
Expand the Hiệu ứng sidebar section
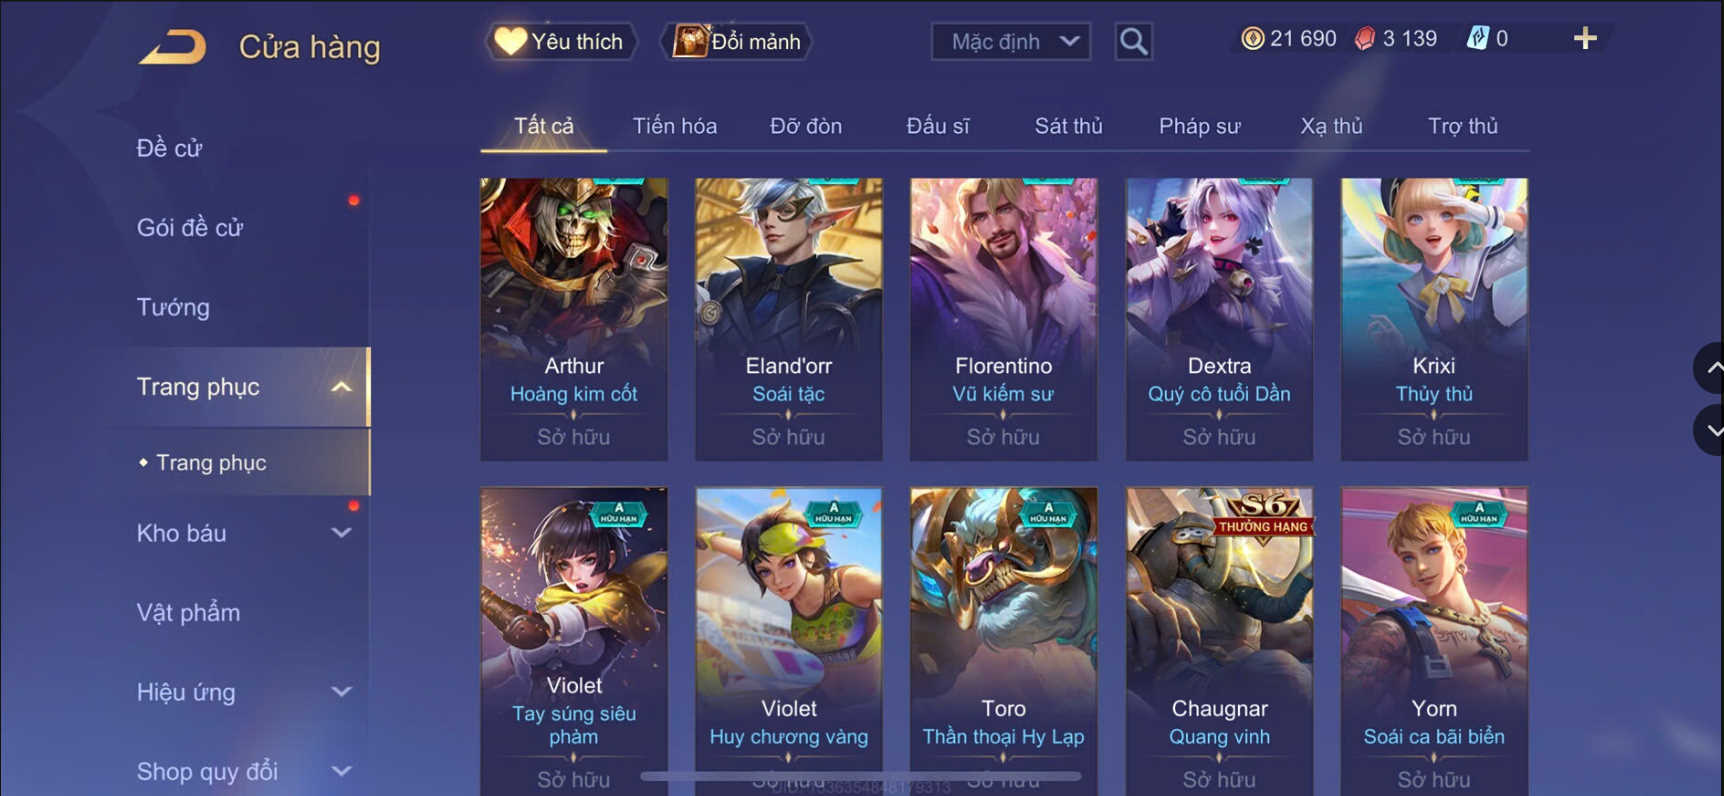[x=341, y=692]
